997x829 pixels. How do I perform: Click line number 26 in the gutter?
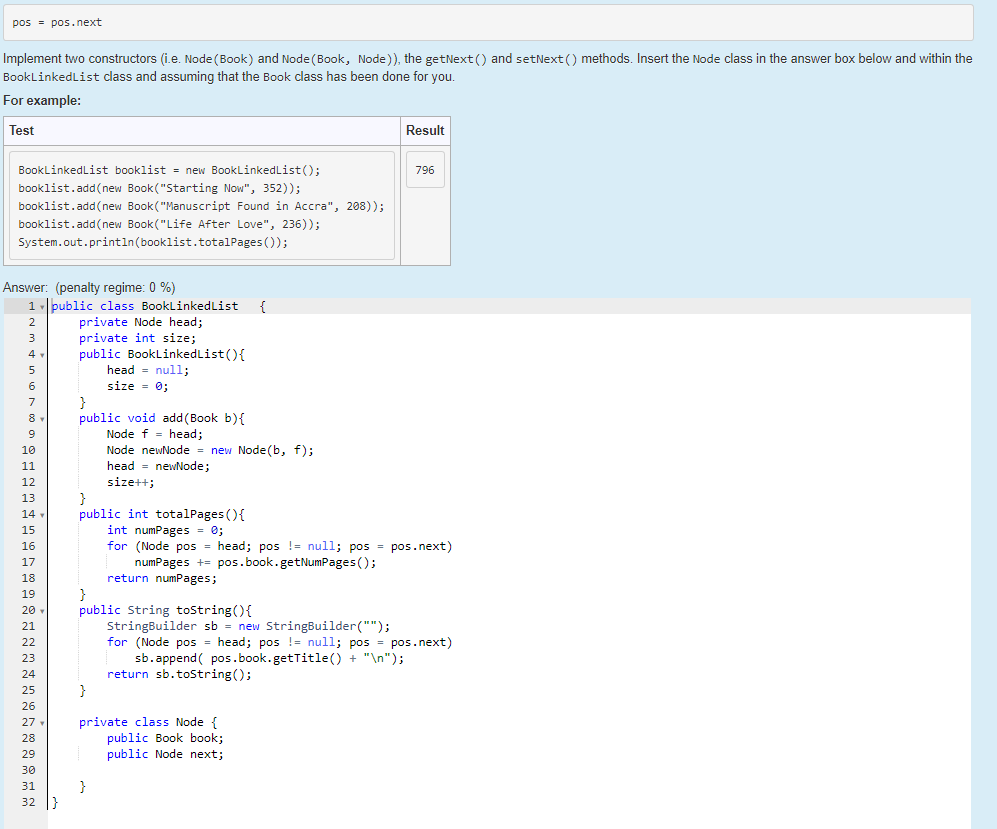(29, 706)
